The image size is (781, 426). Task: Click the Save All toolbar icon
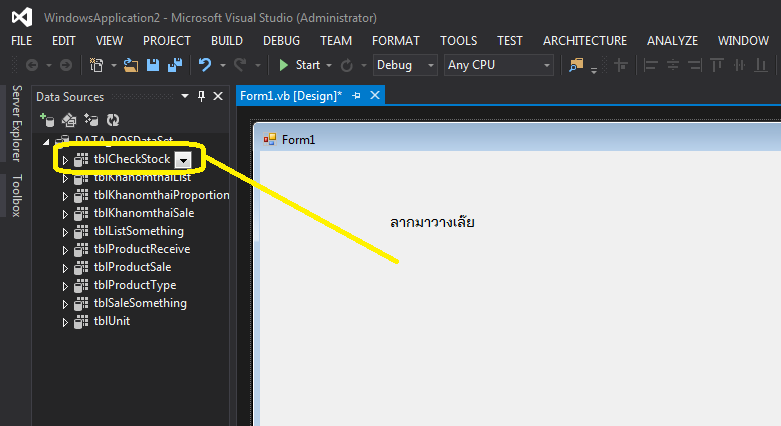[175, 65]
